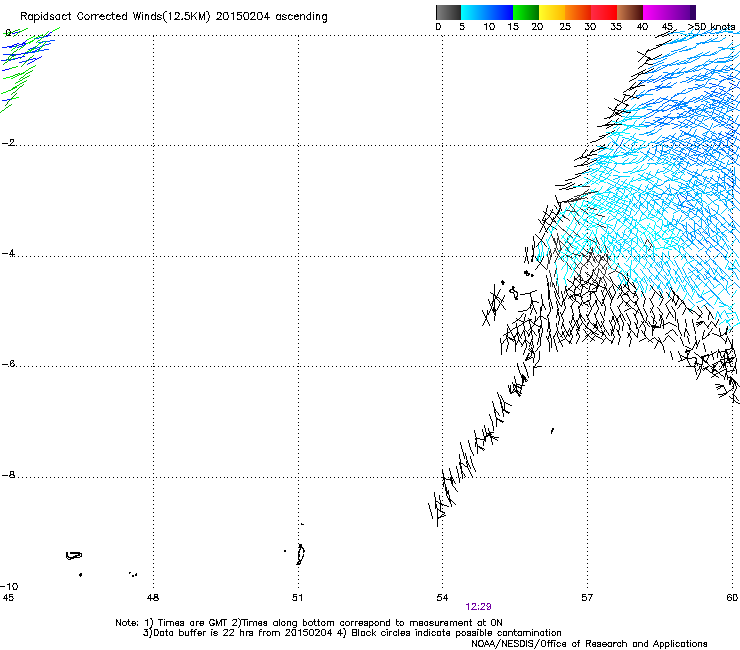Screen dimensions: 740x650
Task: Click the legend tick label '40'
Action: point(642,27)
